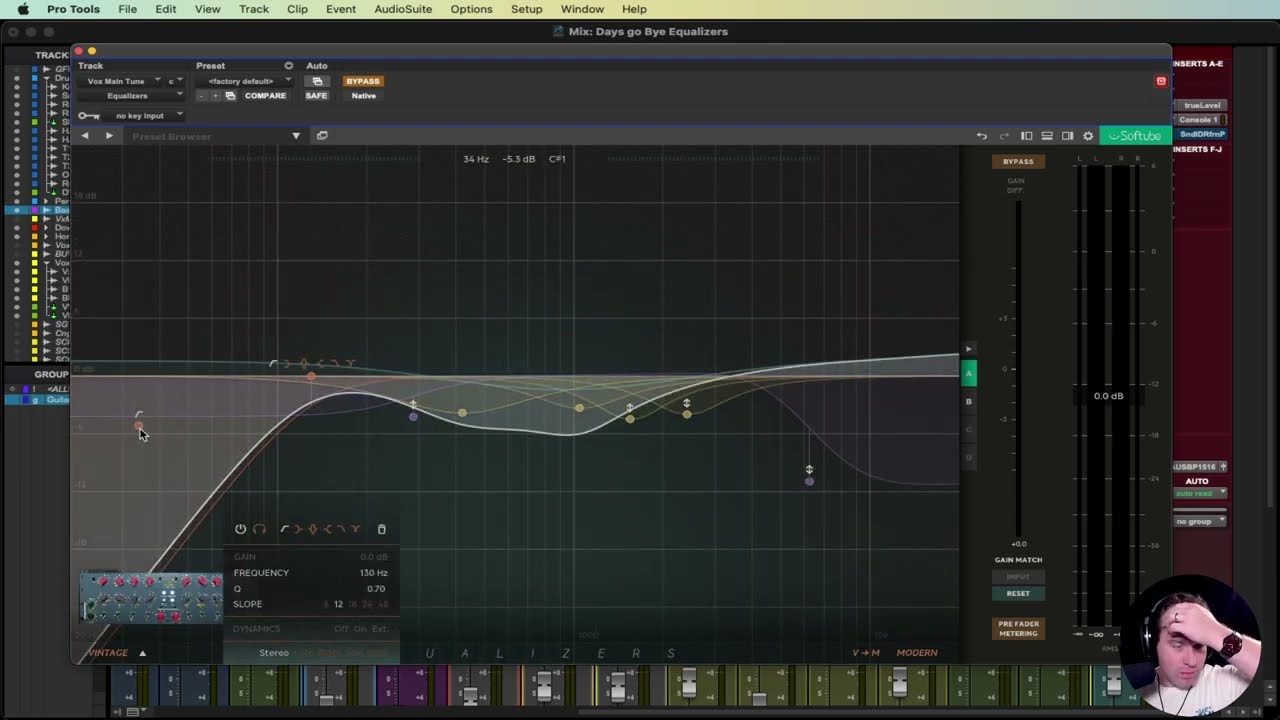The image size is (1280, 720).
Task: Toggle PRE FADER METERING
Action: point(1018,628)
